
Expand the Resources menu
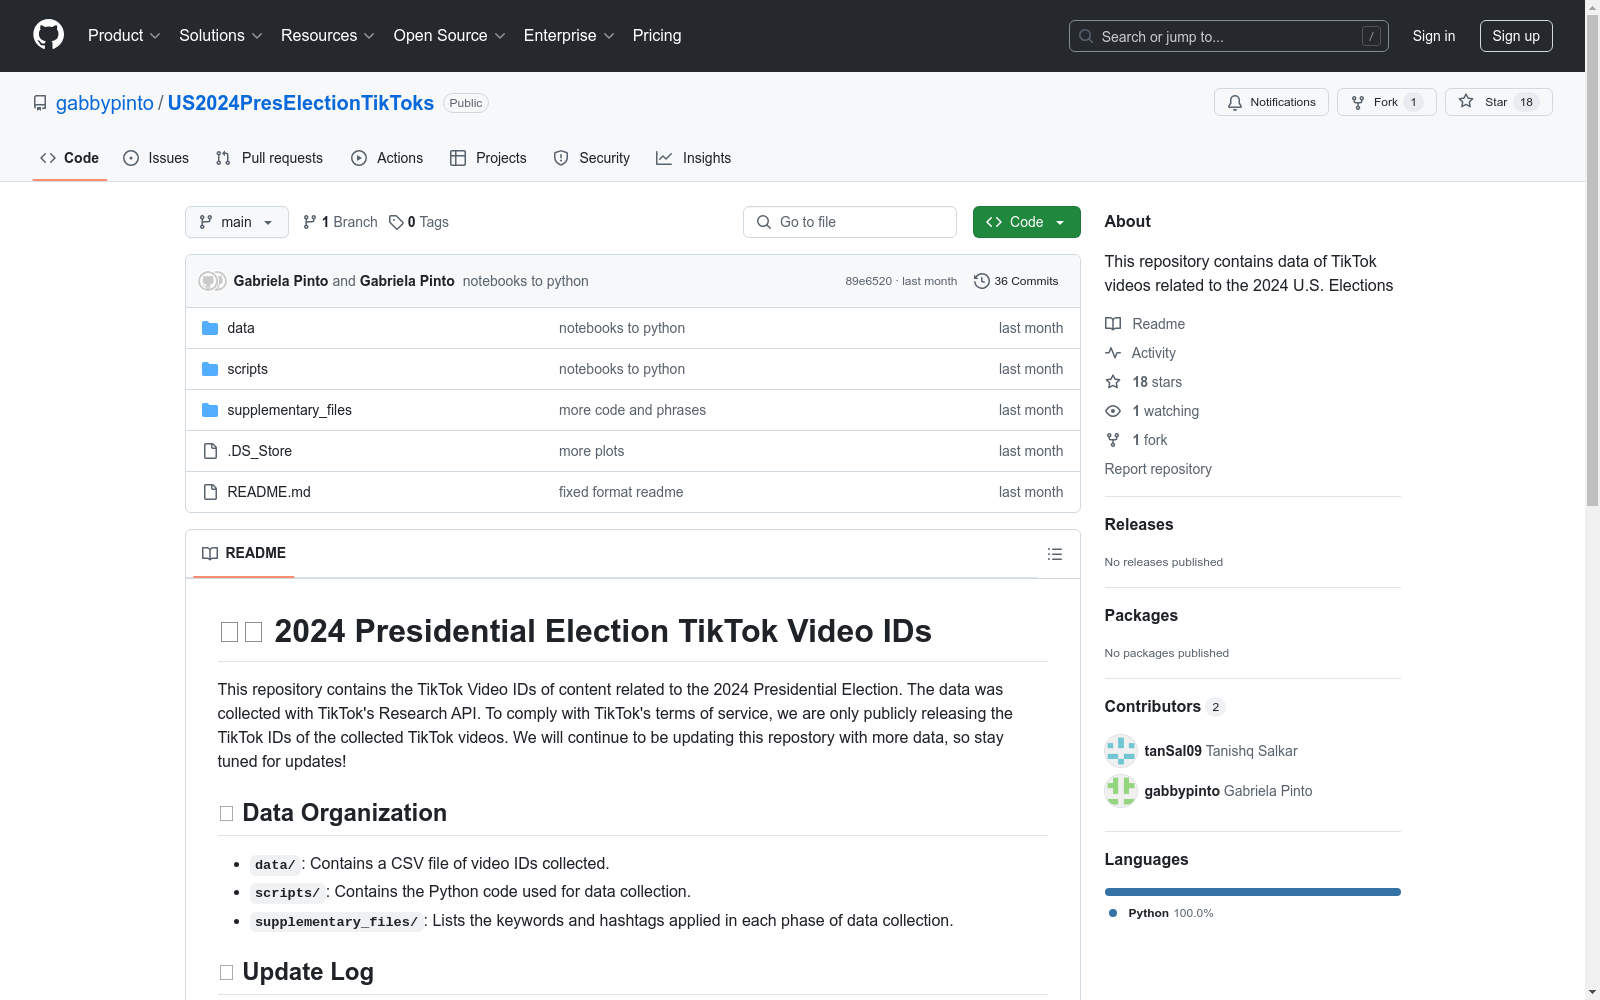328,36
